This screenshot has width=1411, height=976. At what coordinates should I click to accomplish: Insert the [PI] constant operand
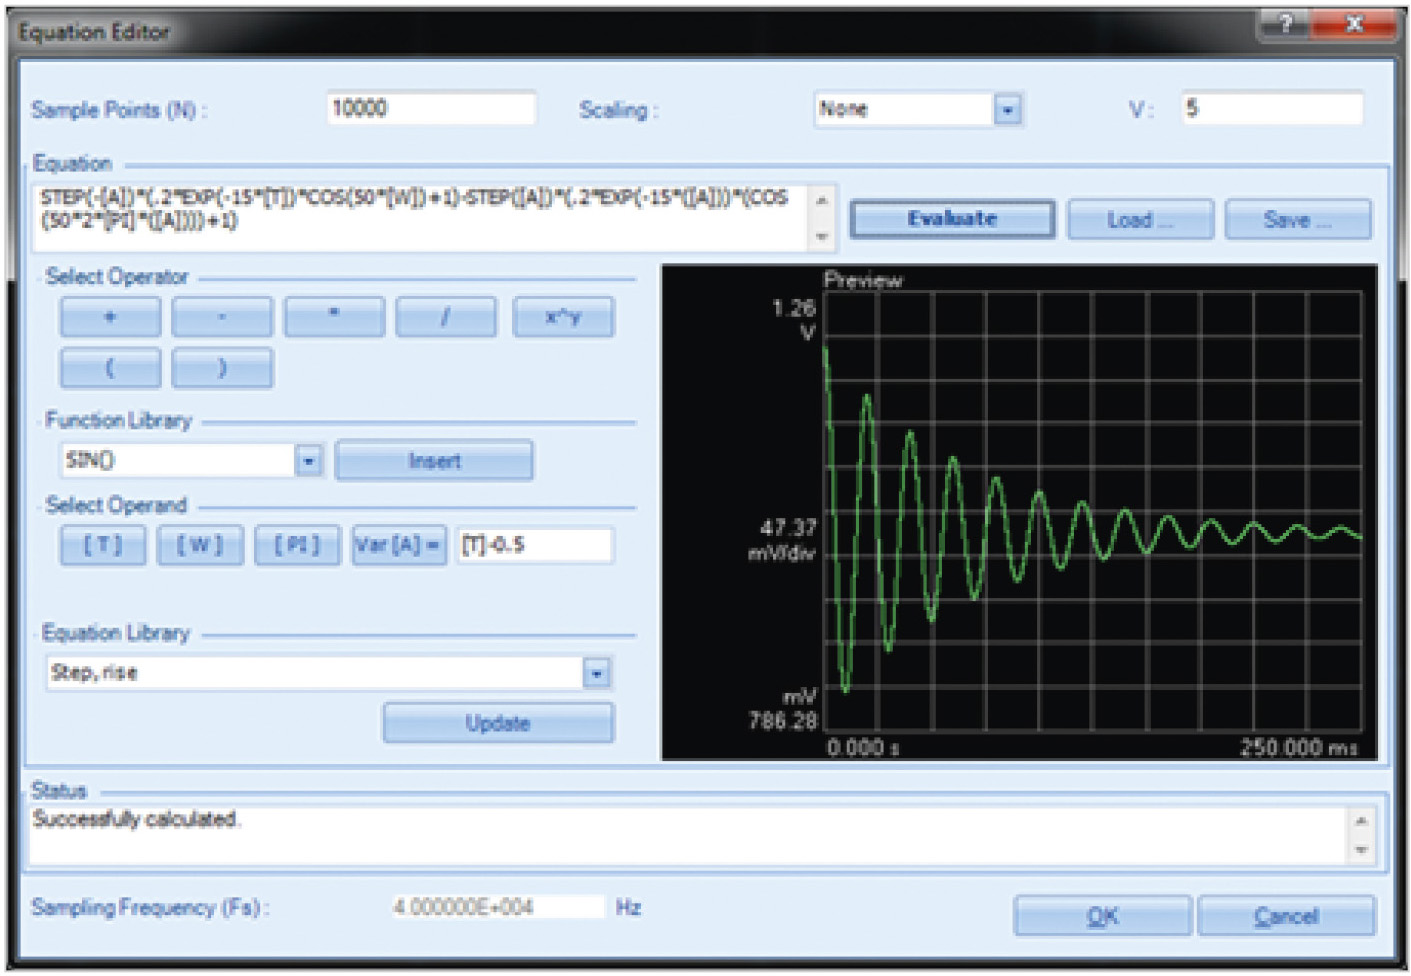click(297, 545)
